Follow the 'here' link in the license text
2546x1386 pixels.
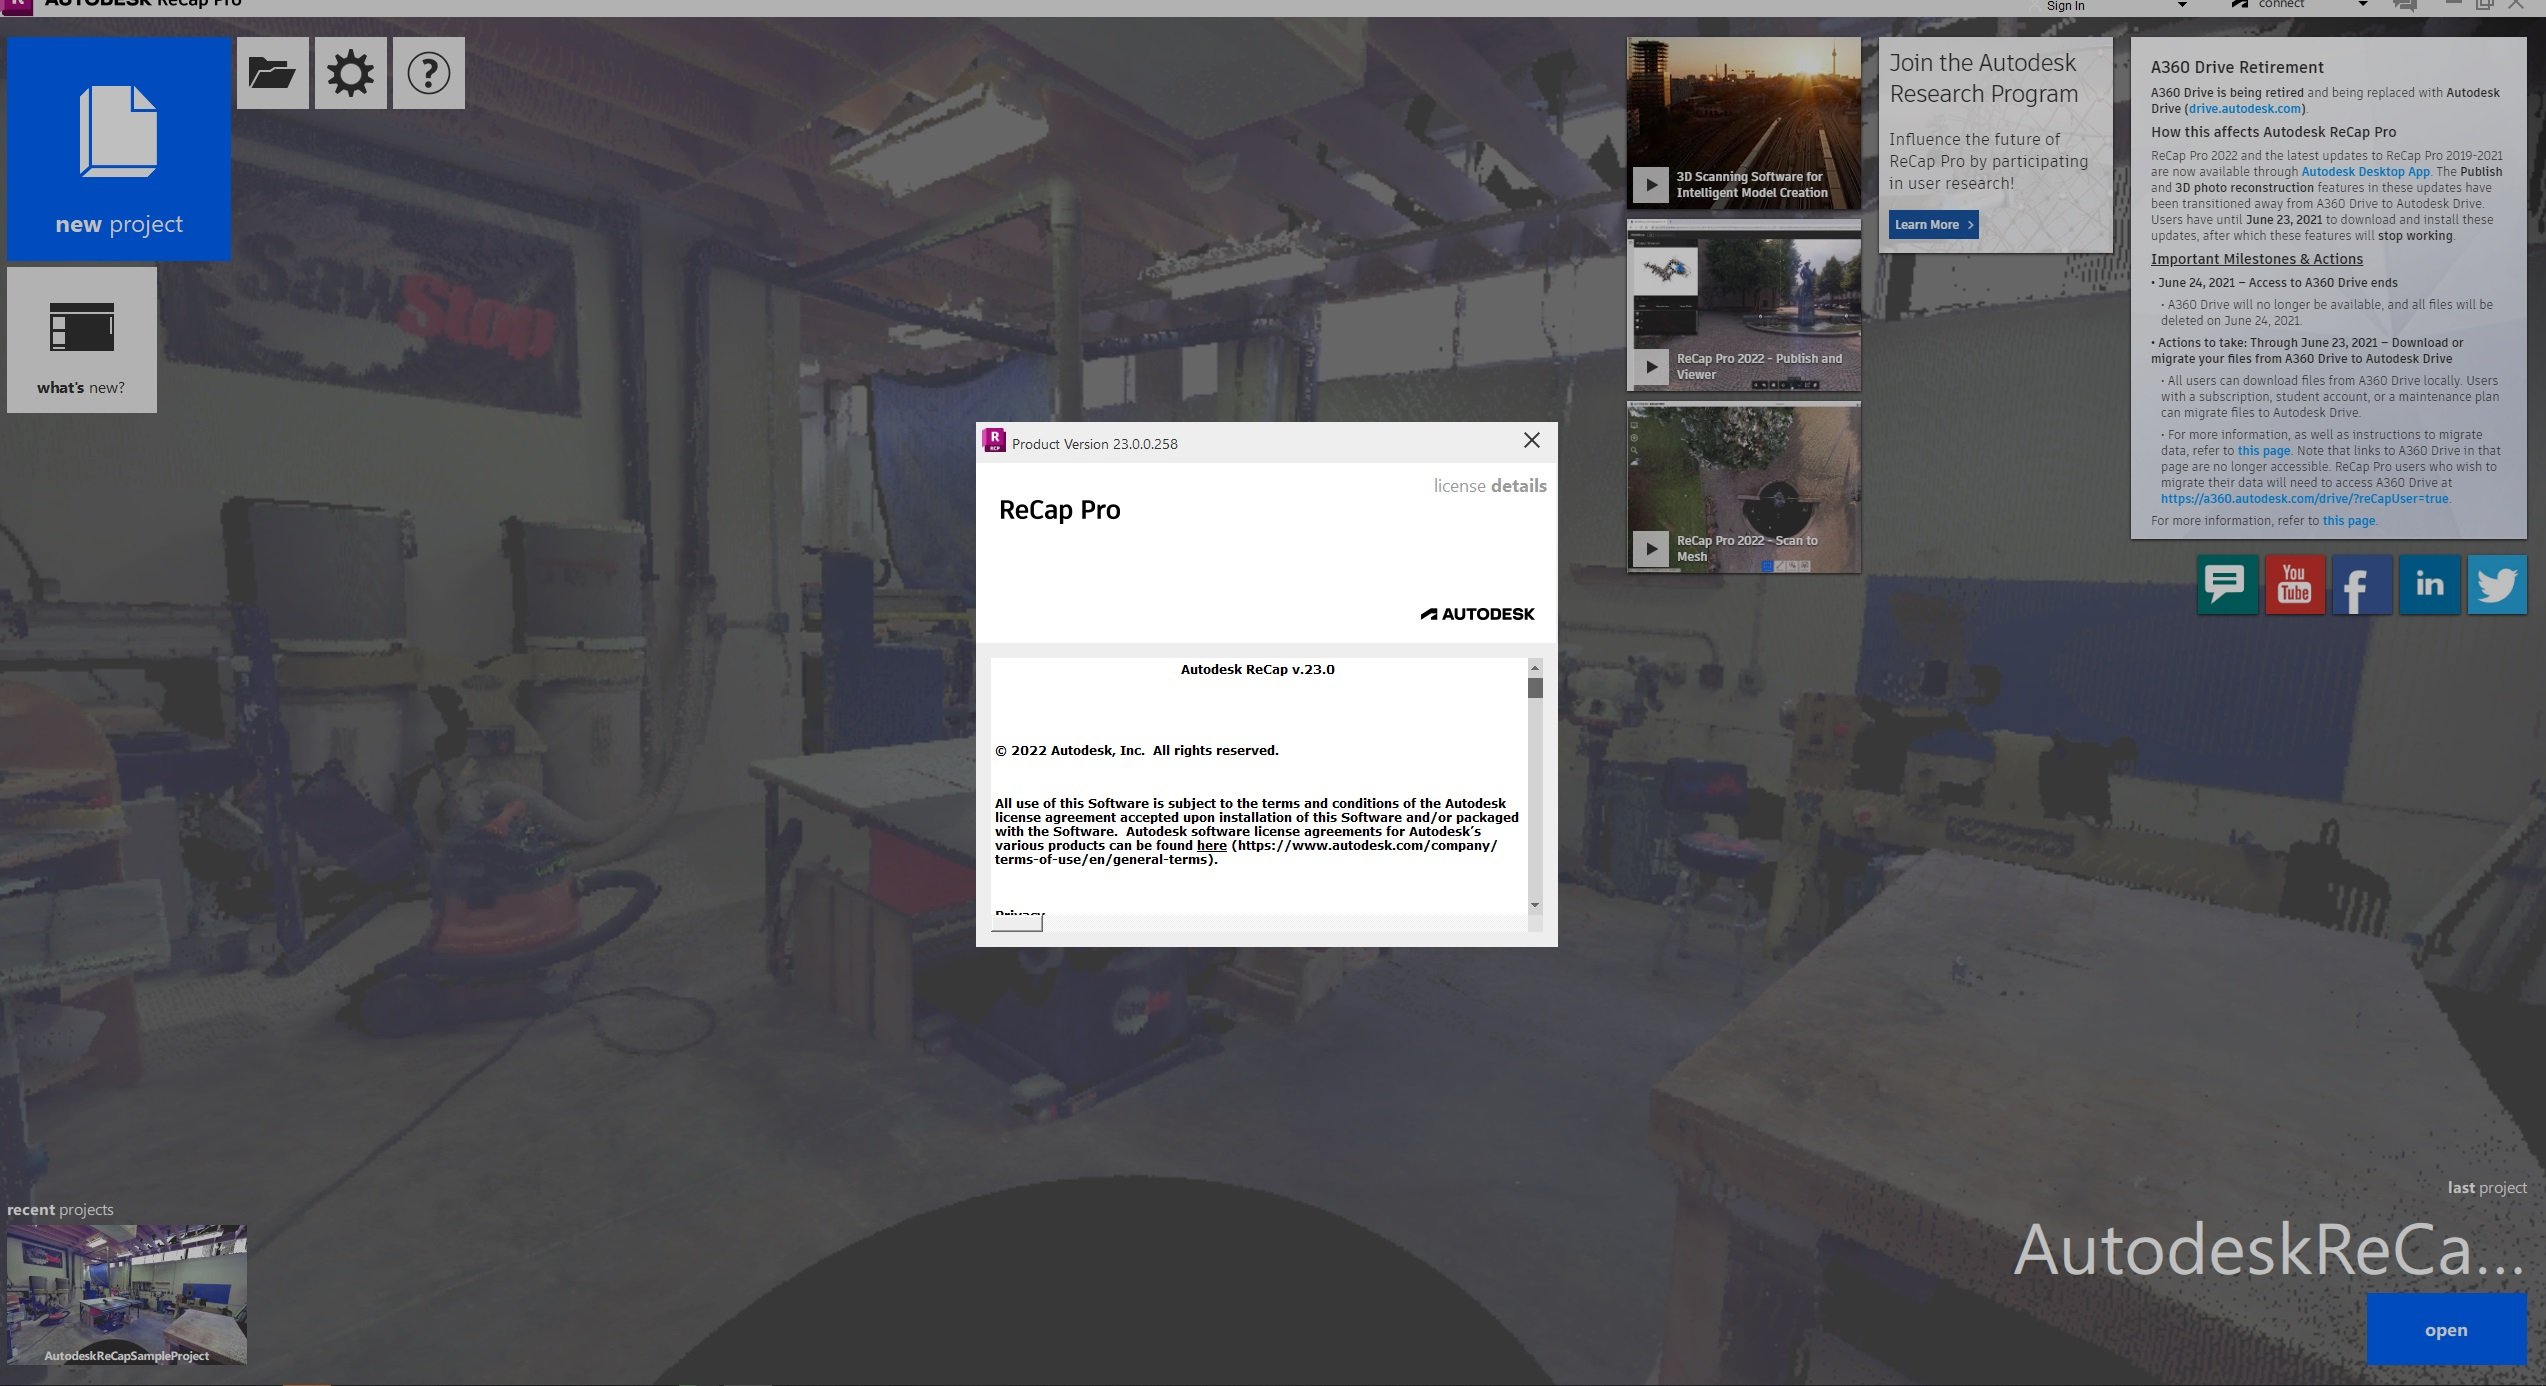pyautogui.click(x=1211, y=846)
